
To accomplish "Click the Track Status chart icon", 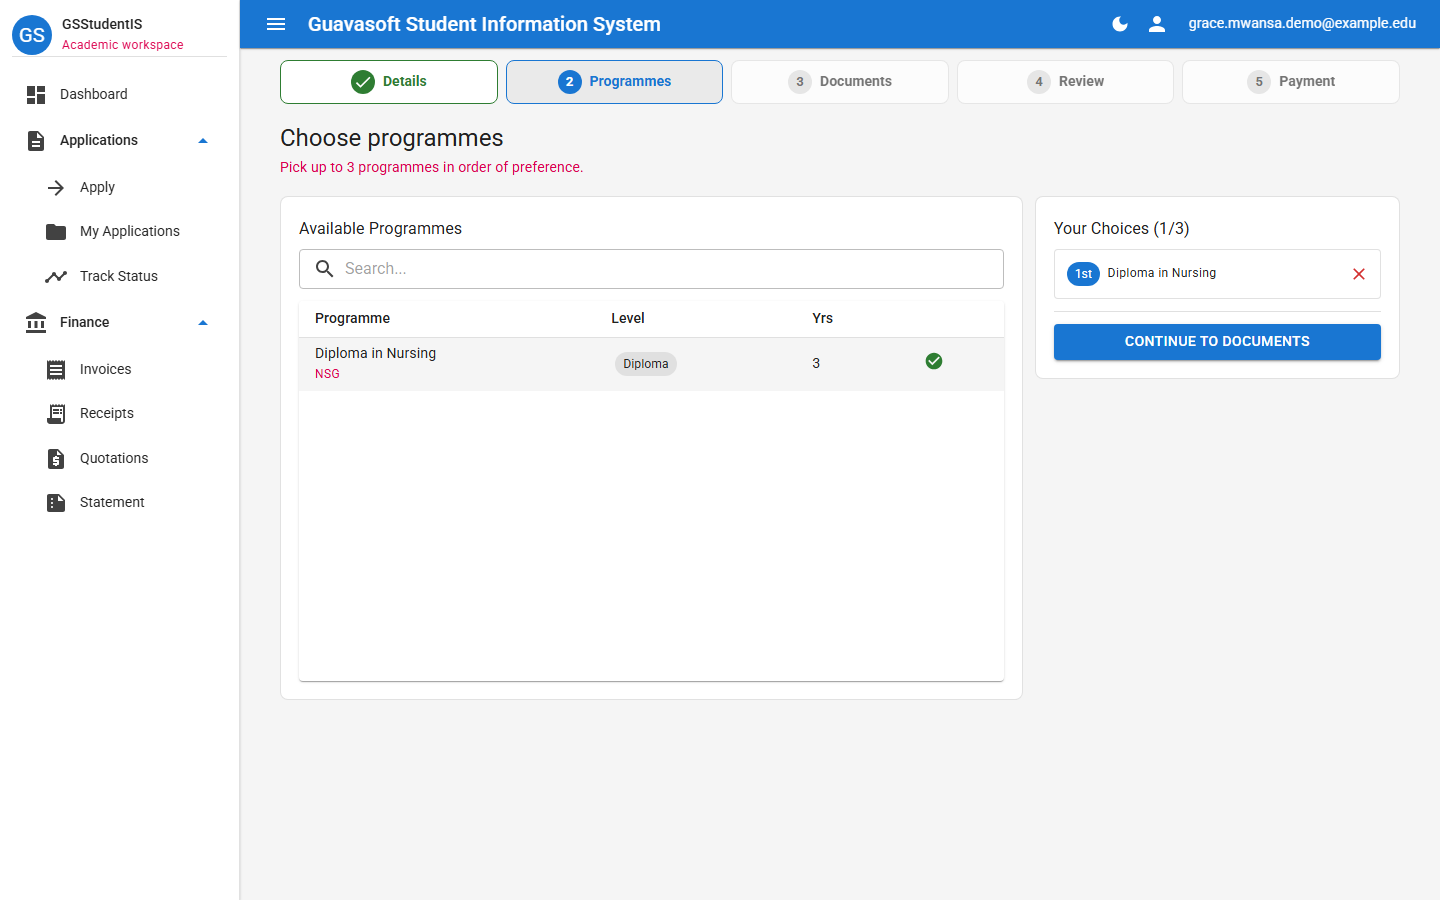I will point(56,277).
